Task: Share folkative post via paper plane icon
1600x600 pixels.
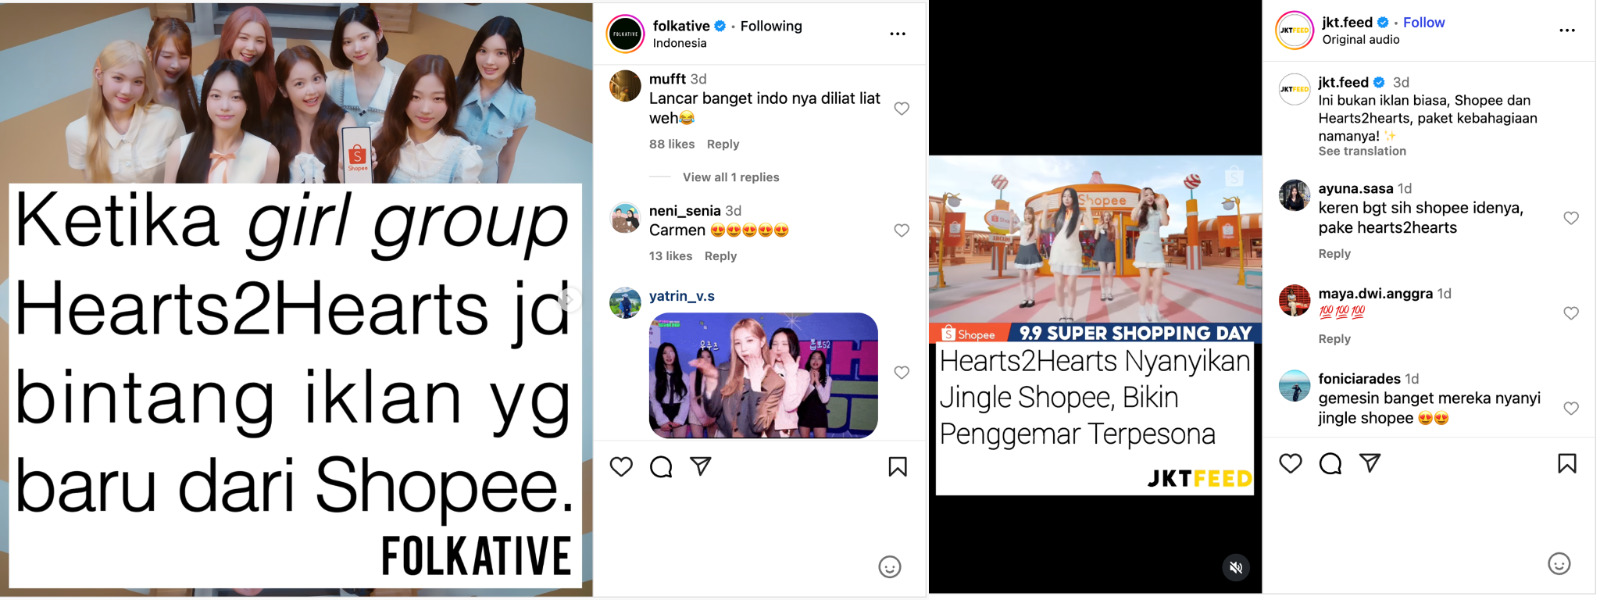Action: coord(701,466)
